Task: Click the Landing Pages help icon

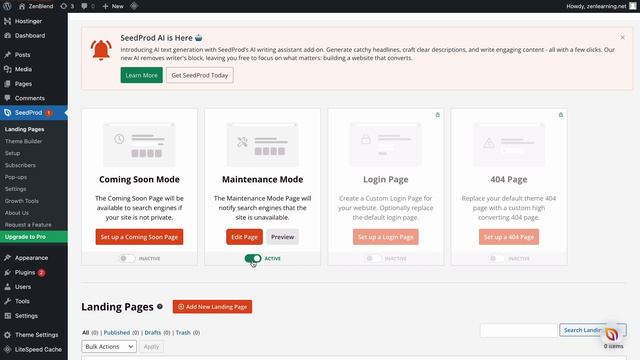Action: click(x=160, y=307)
